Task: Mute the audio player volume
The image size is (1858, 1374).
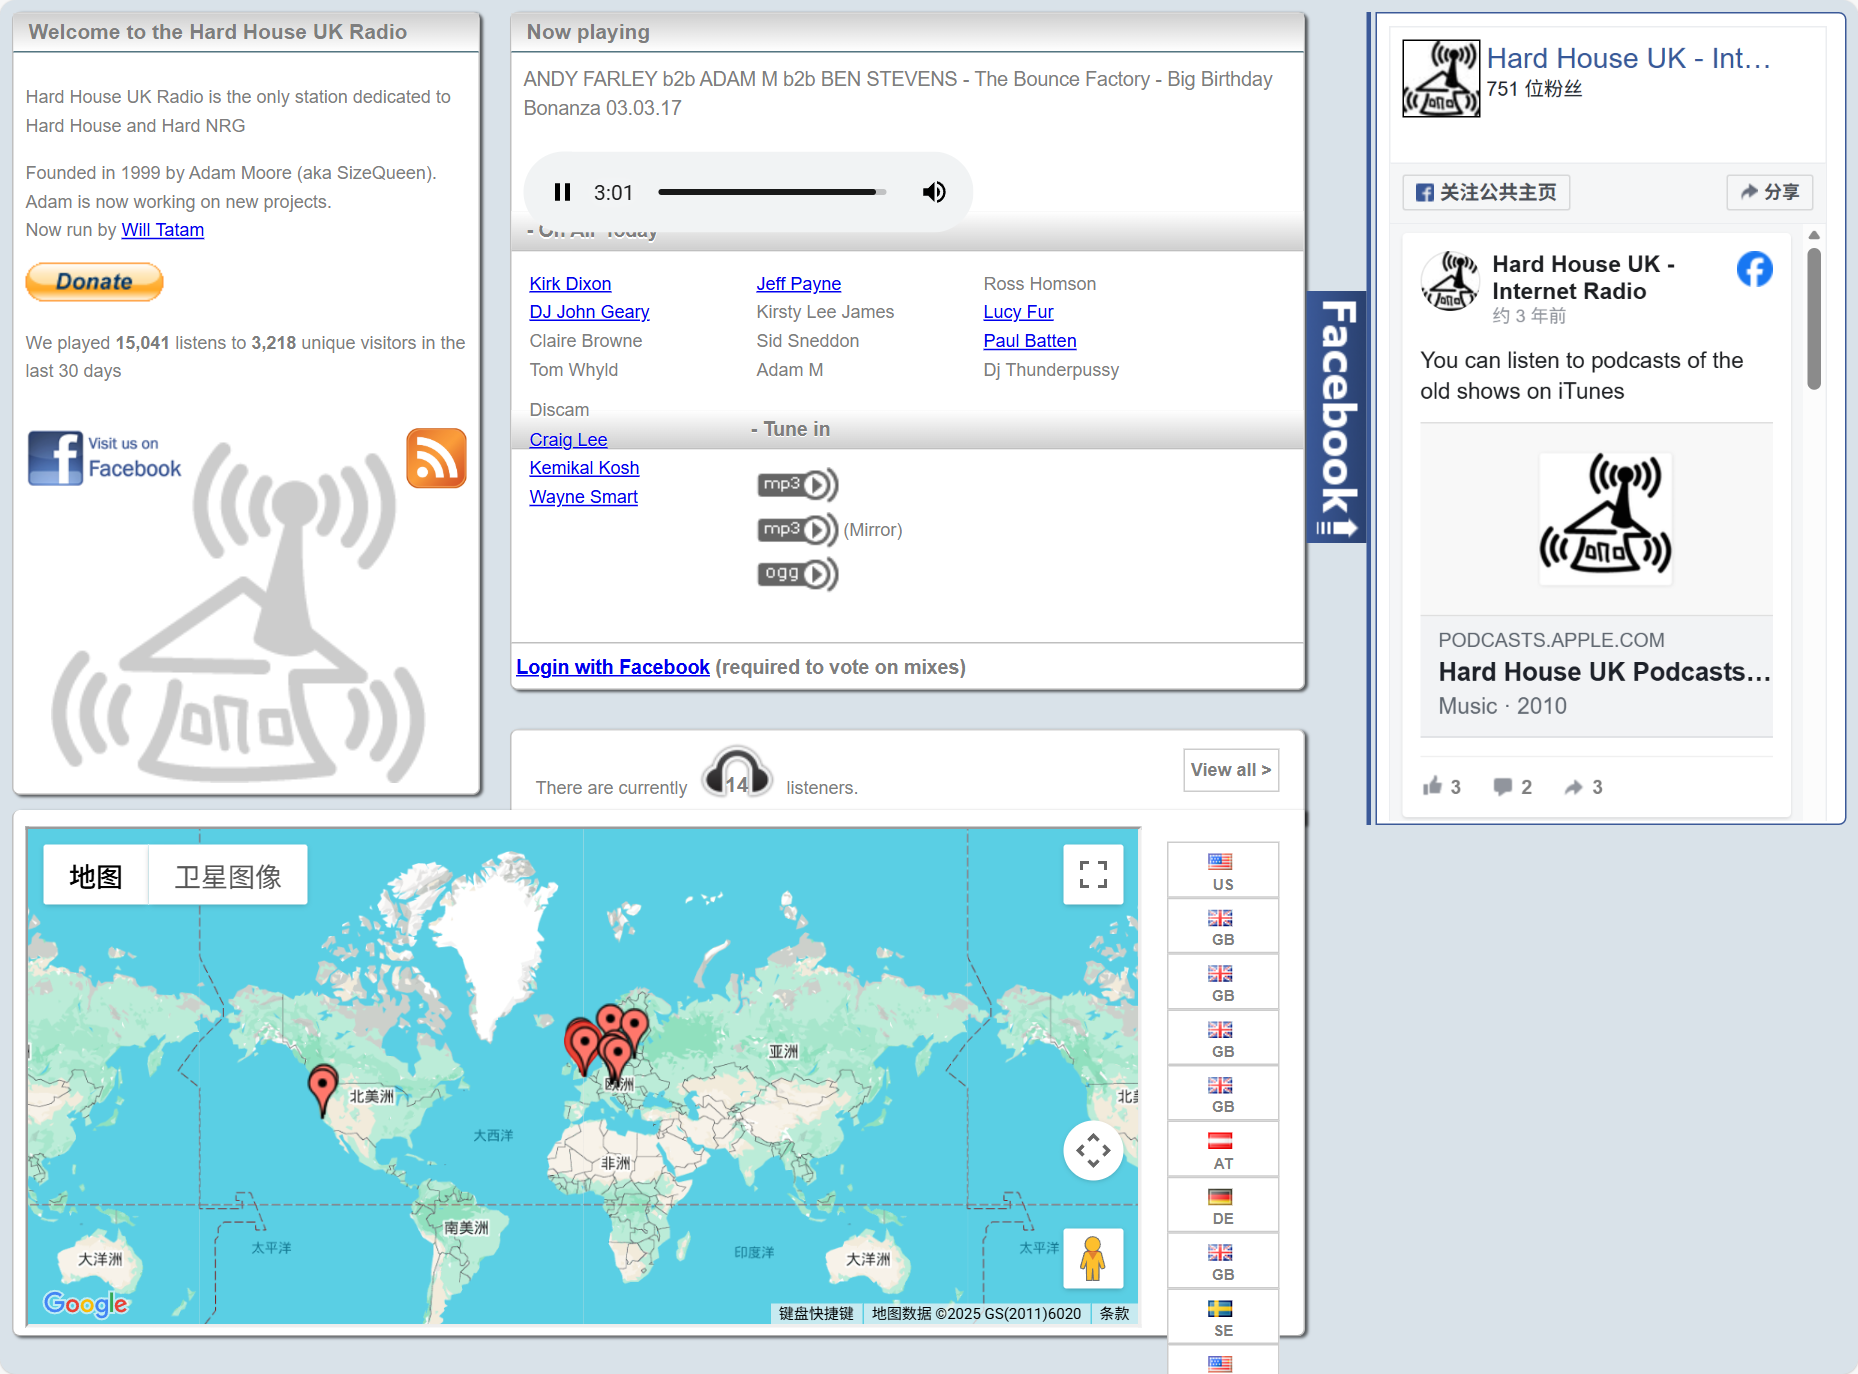Action: pos(933,192)
